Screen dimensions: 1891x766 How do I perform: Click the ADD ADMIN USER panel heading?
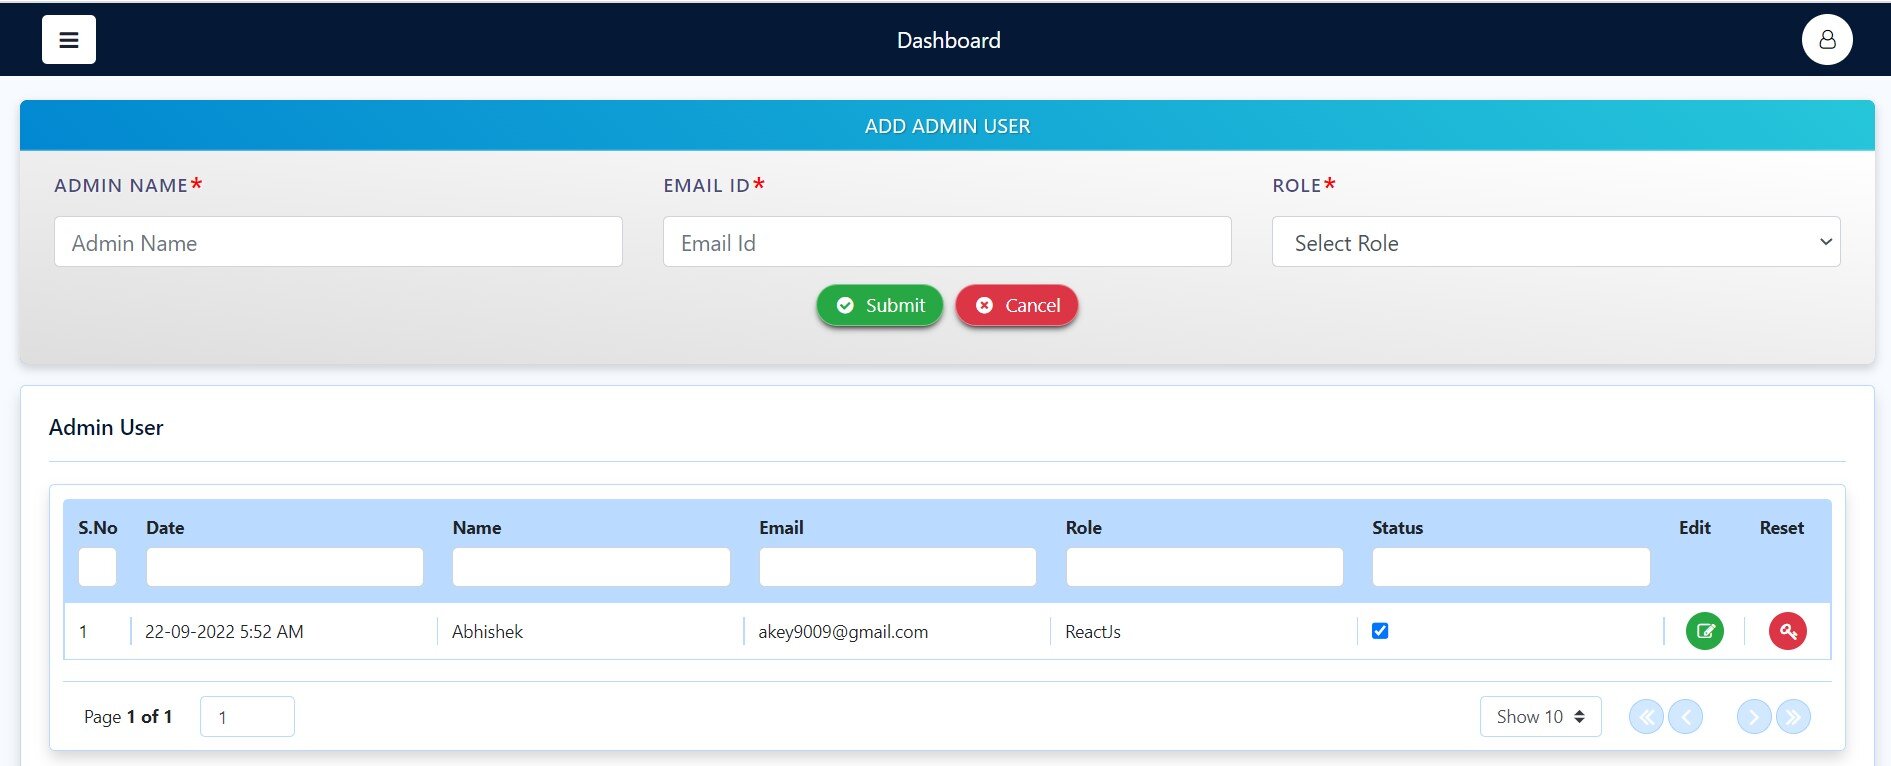click(947, 126)
